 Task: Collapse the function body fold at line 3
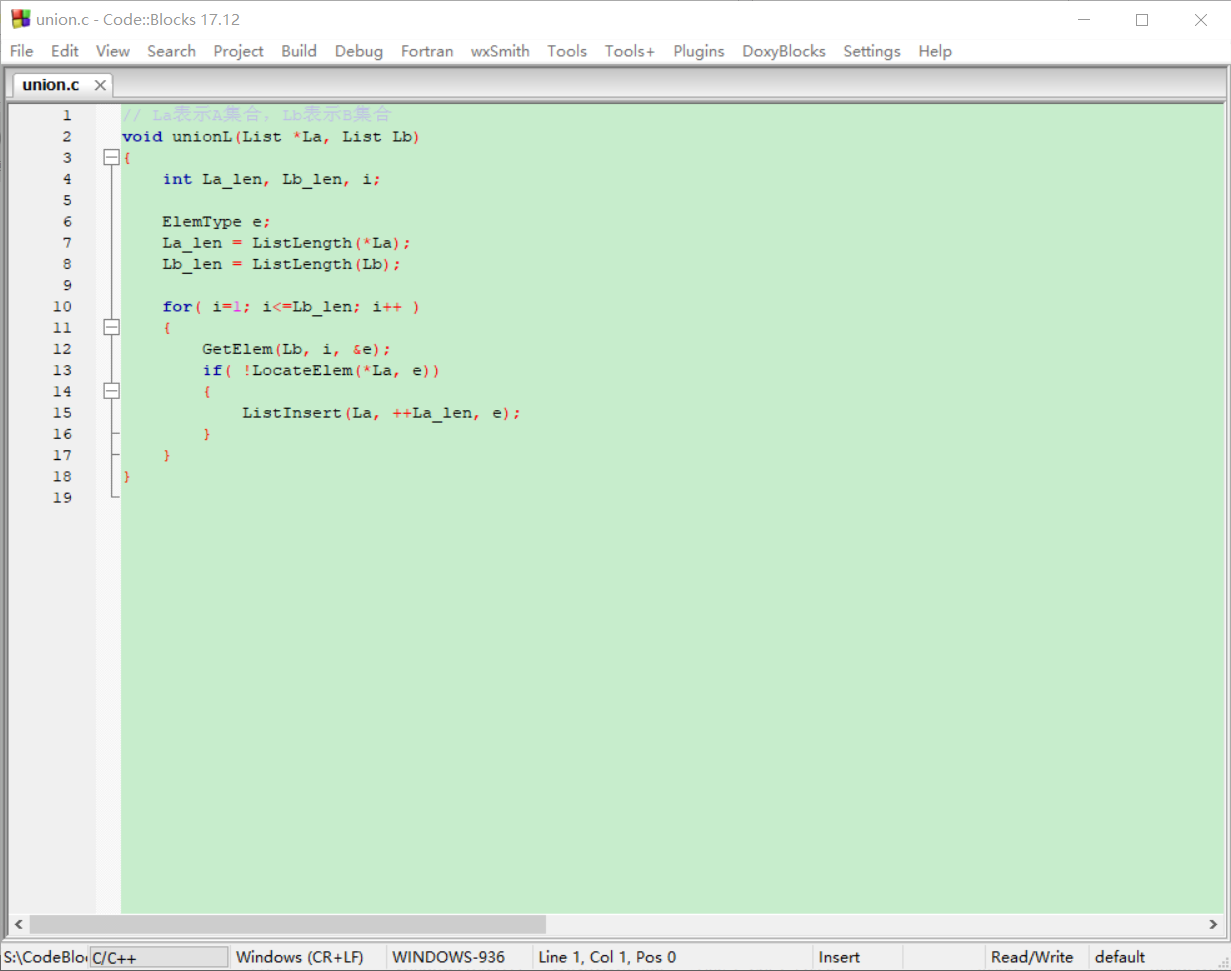point(111,158)
